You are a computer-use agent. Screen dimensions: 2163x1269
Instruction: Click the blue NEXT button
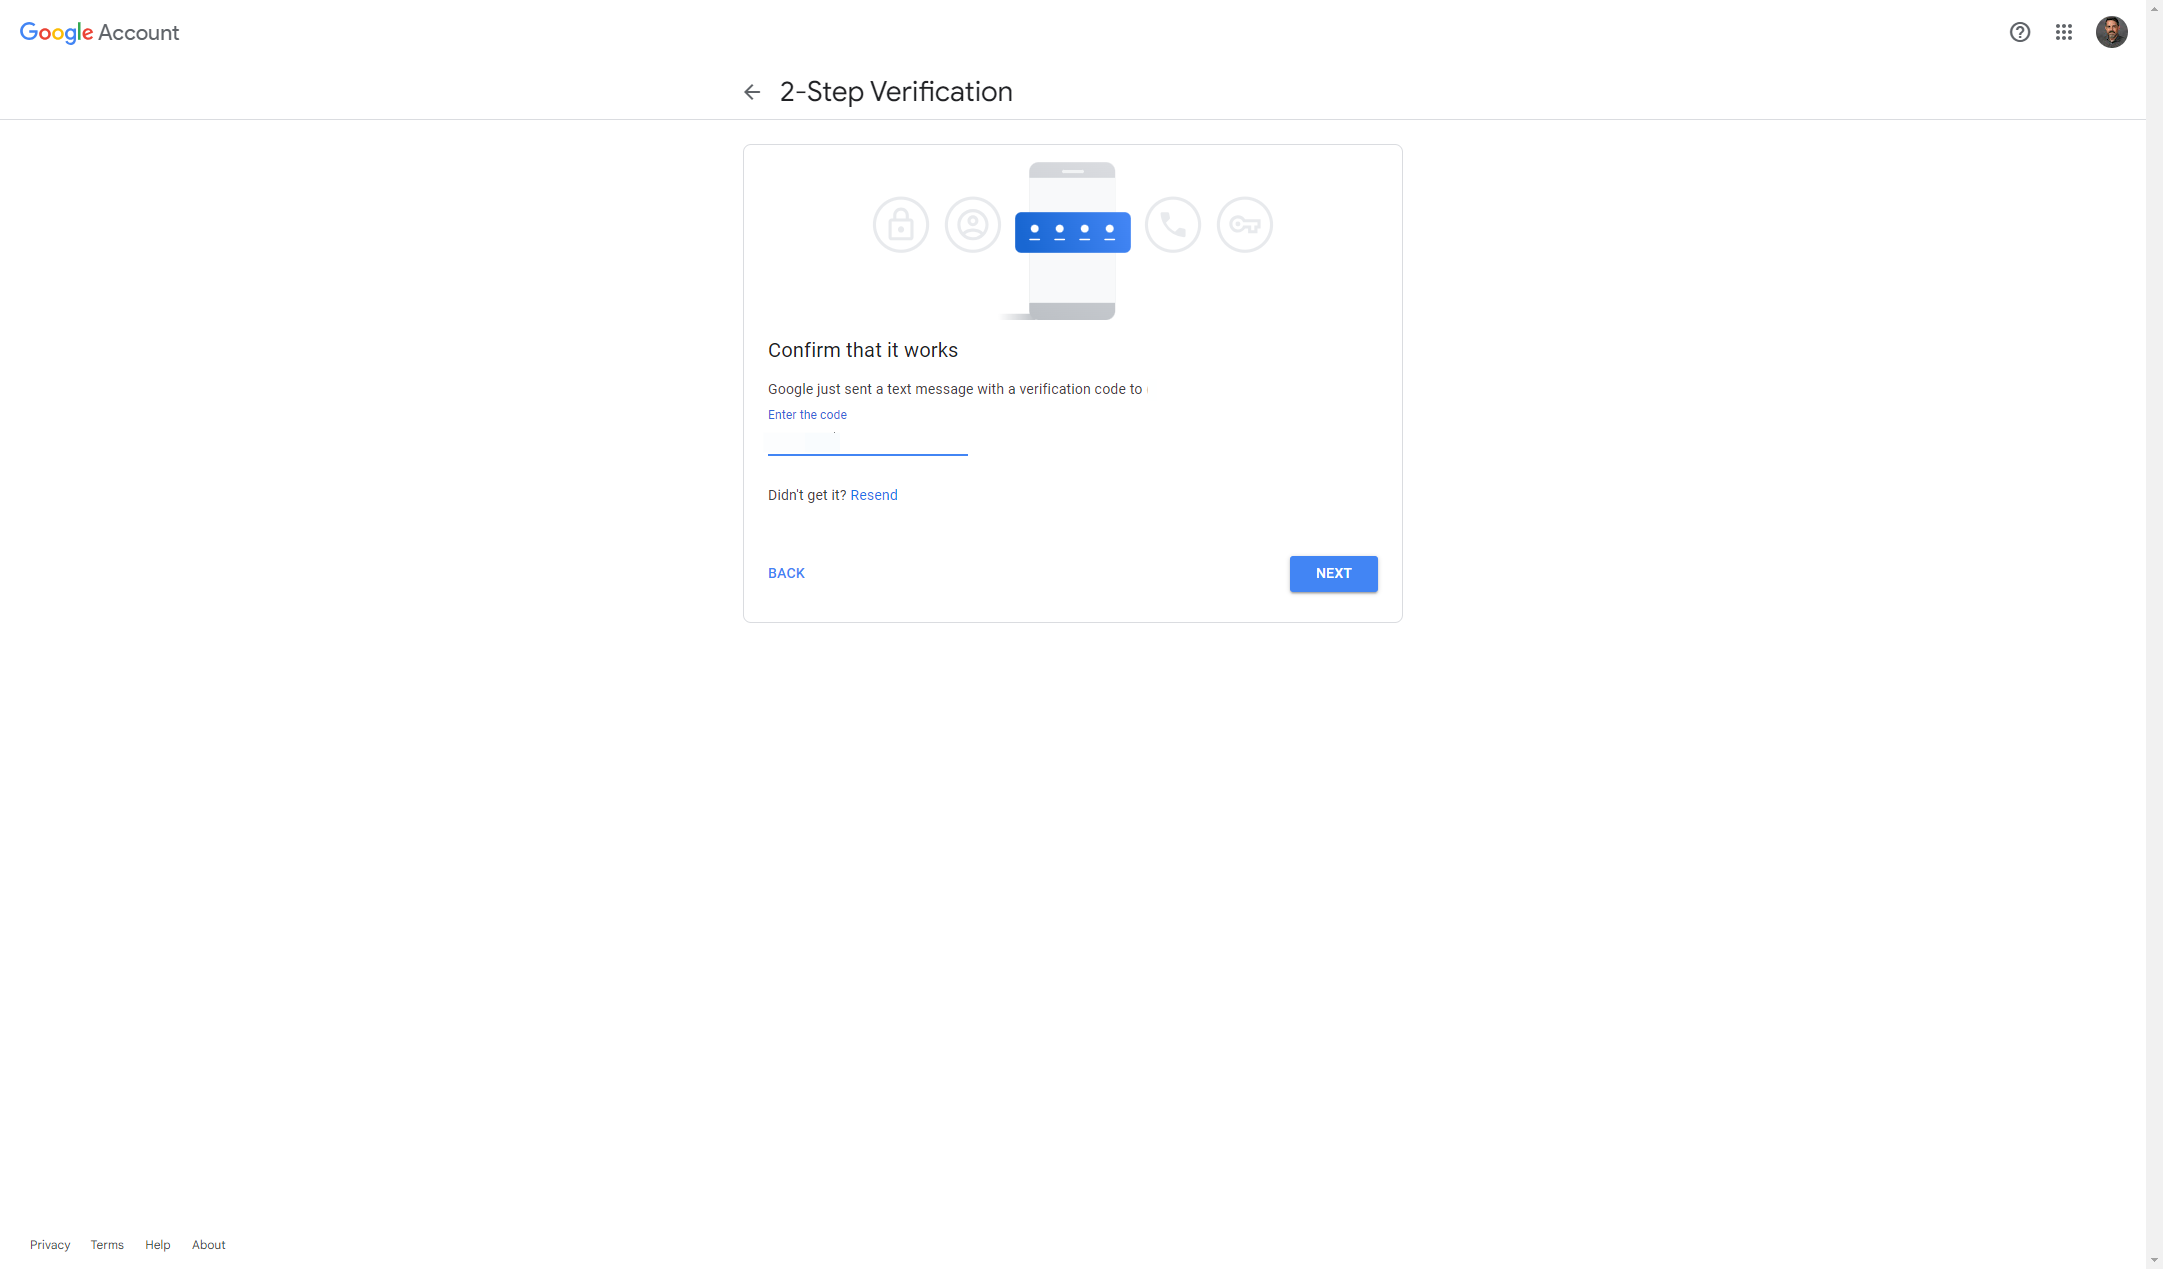[x=1333, y=574]
